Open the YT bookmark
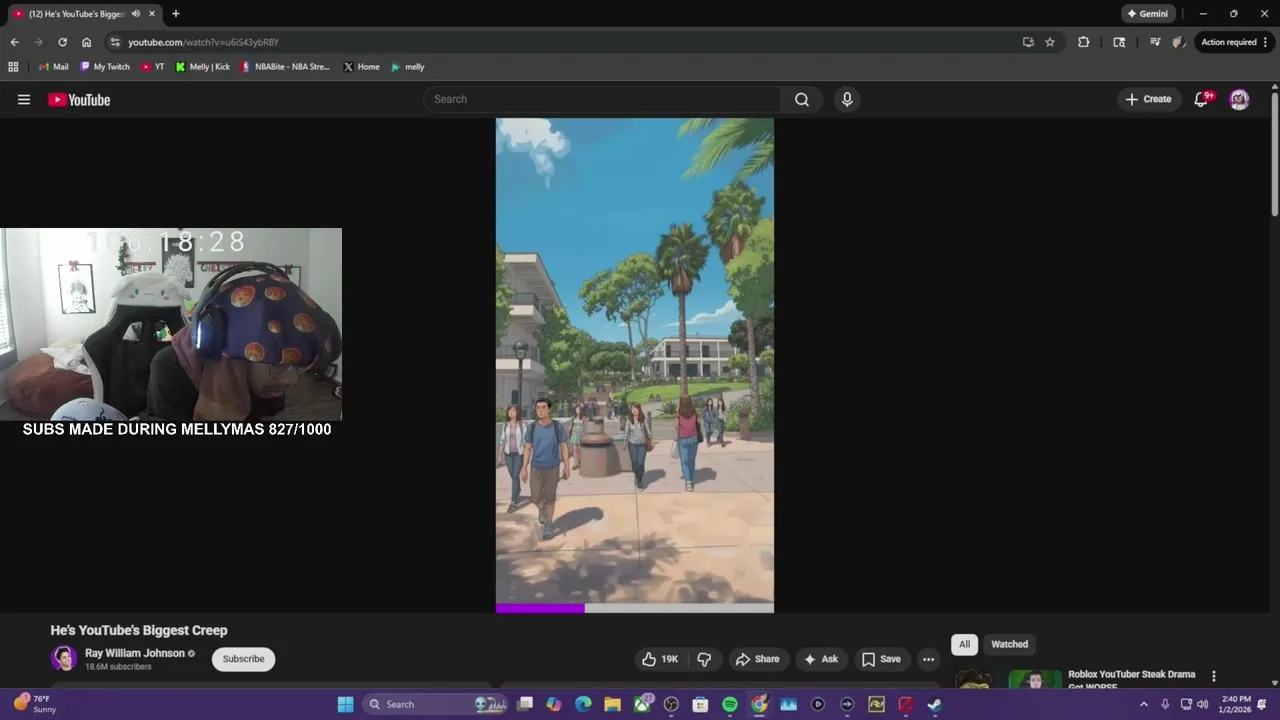 [x=152, y=67]
